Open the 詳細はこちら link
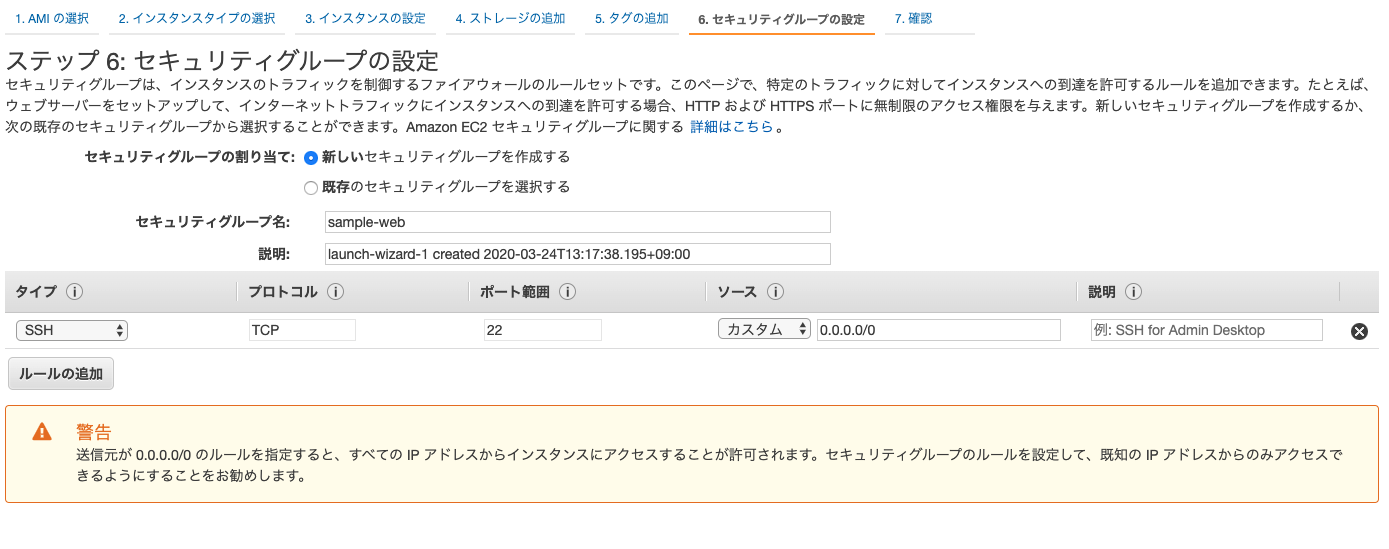Viewport: 1389px width, 549px height. click(x=731, y=127)
